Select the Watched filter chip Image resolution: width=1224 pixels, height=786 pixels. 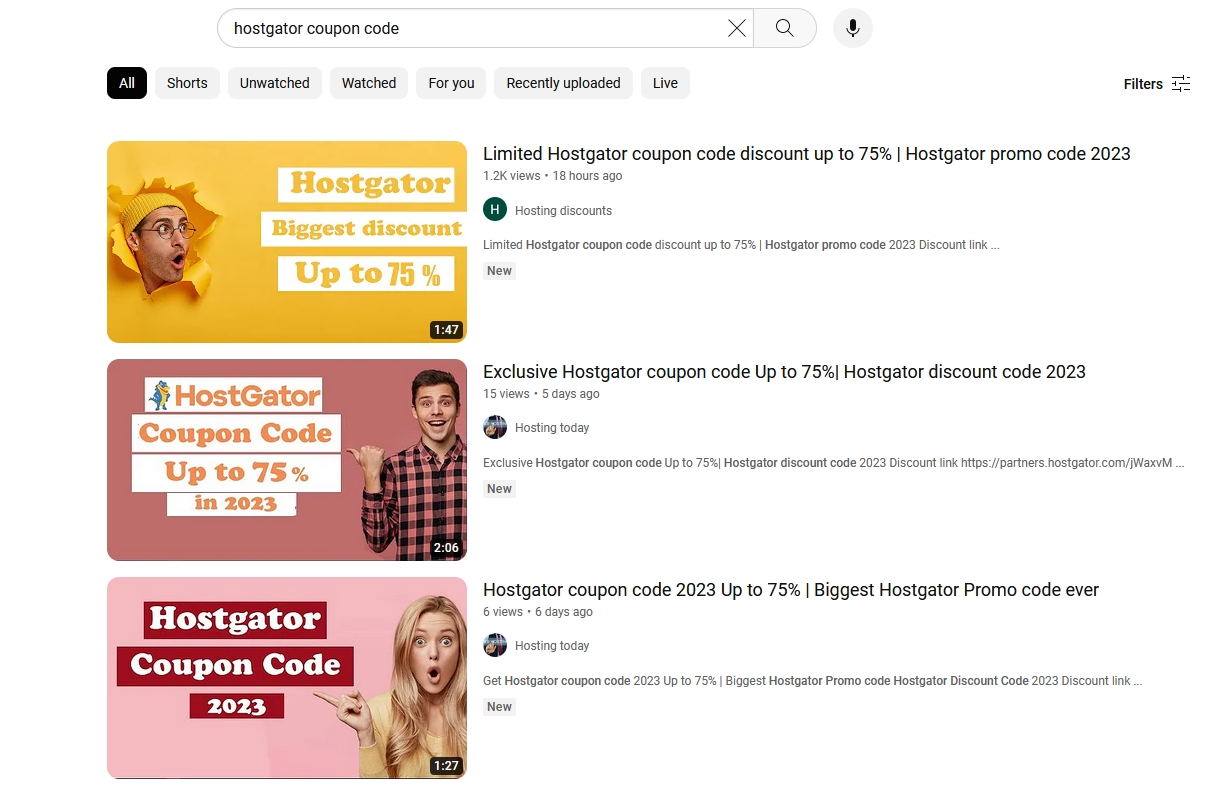coord(369,83)
